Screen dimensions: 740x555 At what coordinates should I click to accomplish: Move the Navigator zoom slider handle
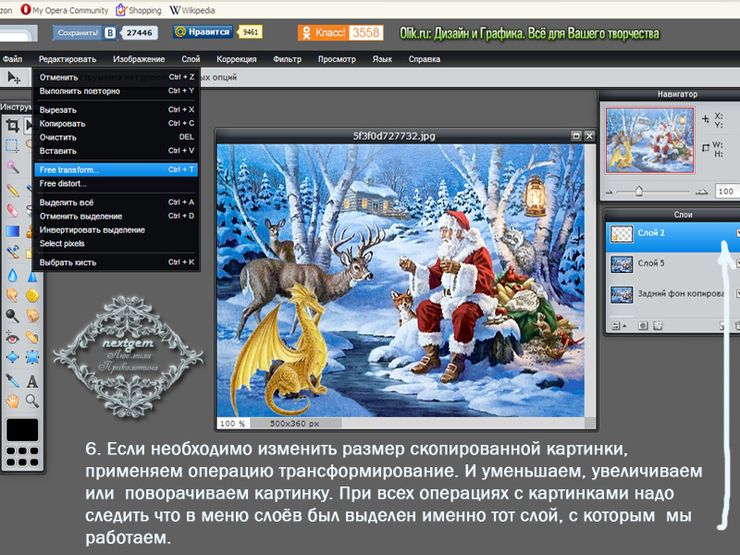(639, 191)
